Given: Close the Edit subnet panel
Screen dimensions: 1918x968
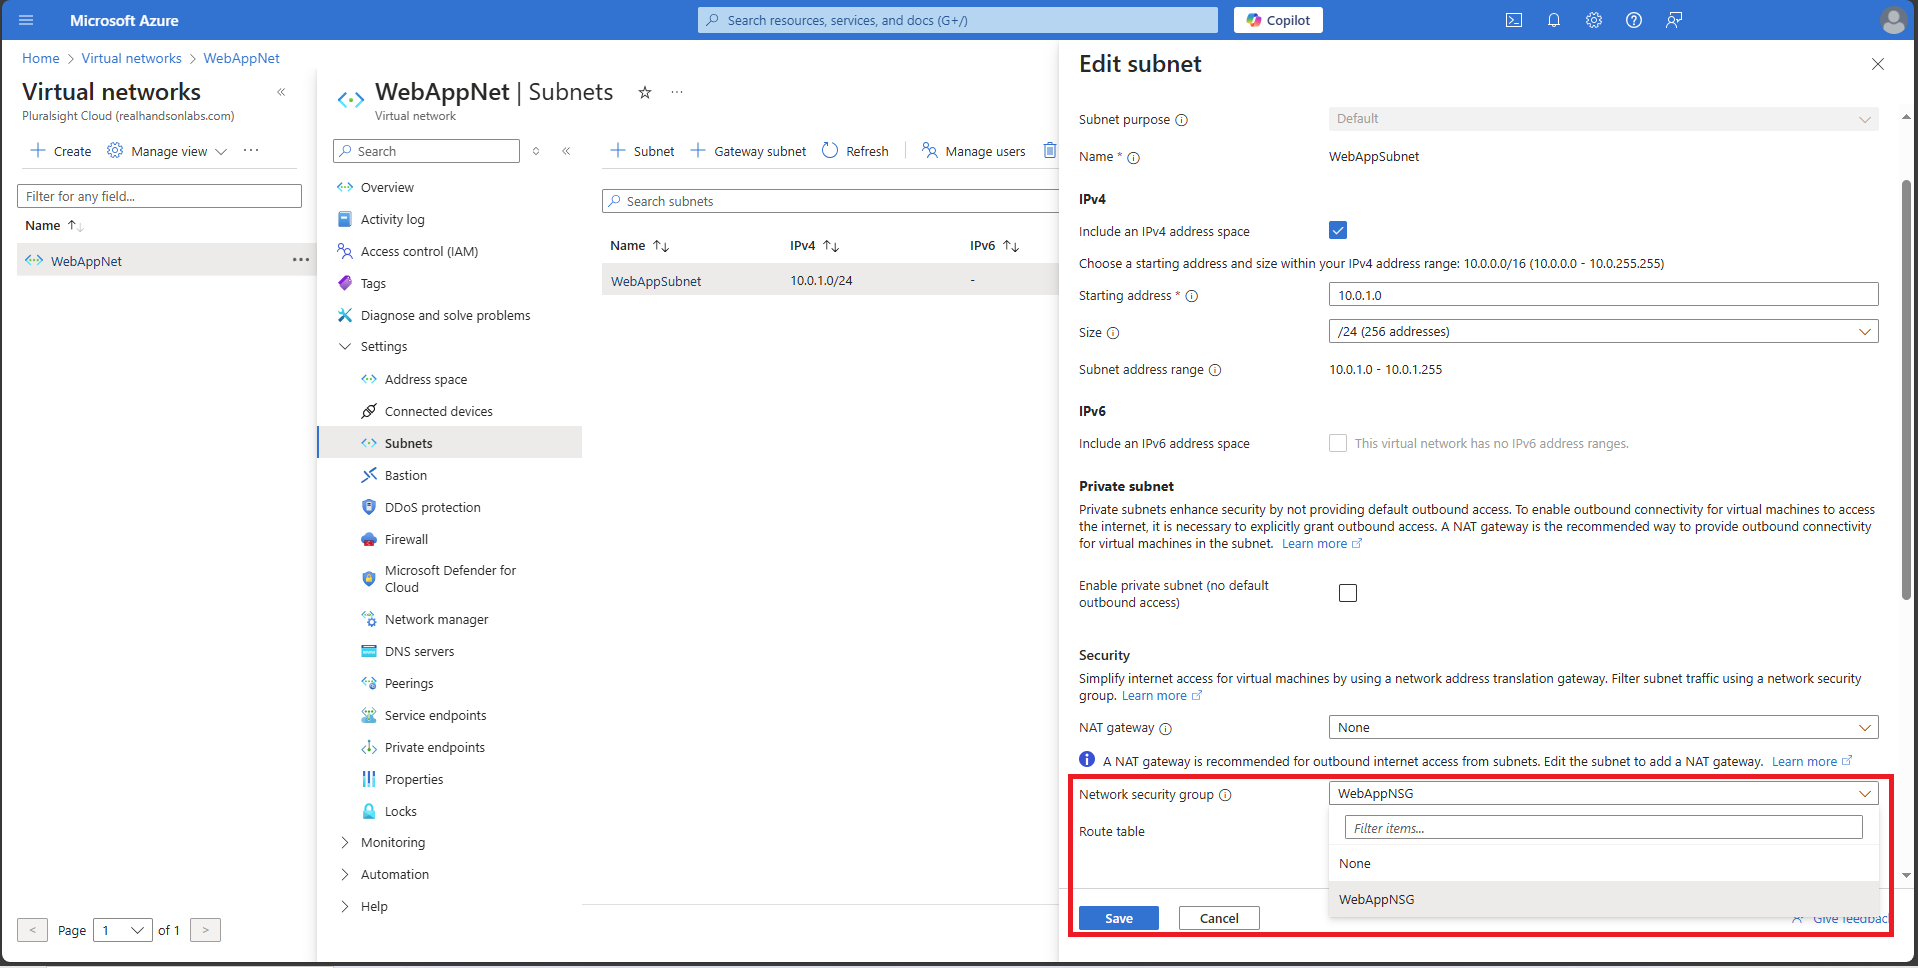Looking at the screenshot, I should [1878, 64].
